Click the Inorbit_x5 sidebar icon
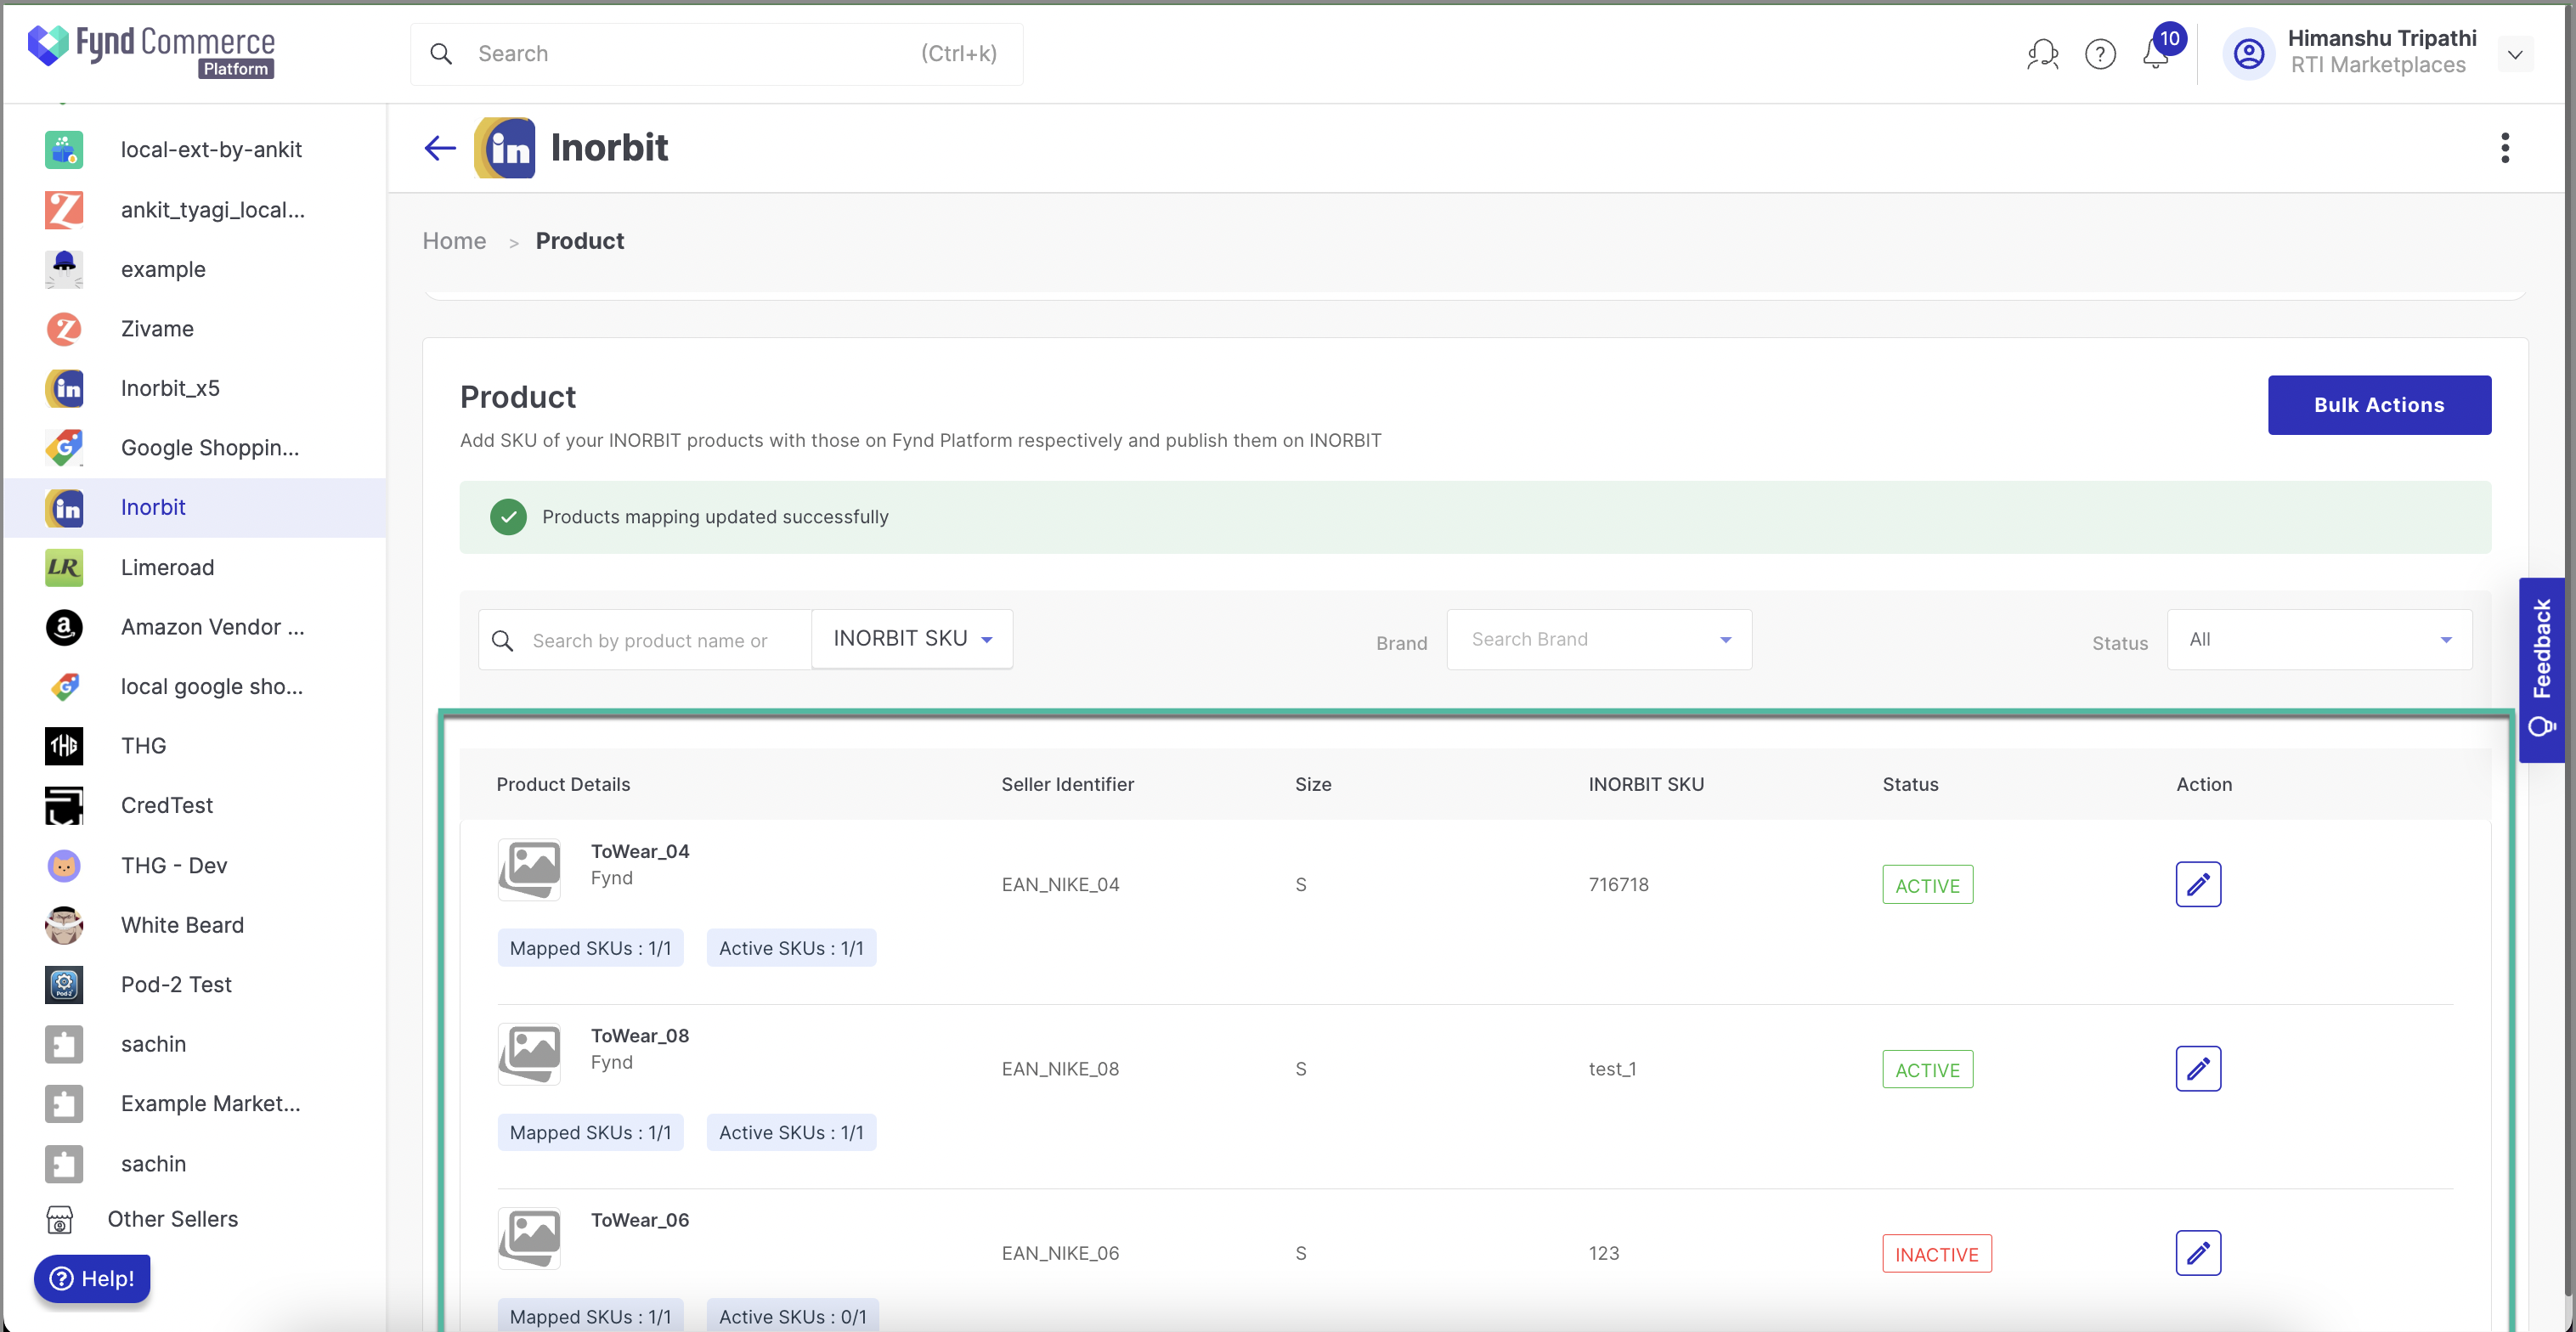The width and height of the screenshot is (2576, 1332). (64, 388)
